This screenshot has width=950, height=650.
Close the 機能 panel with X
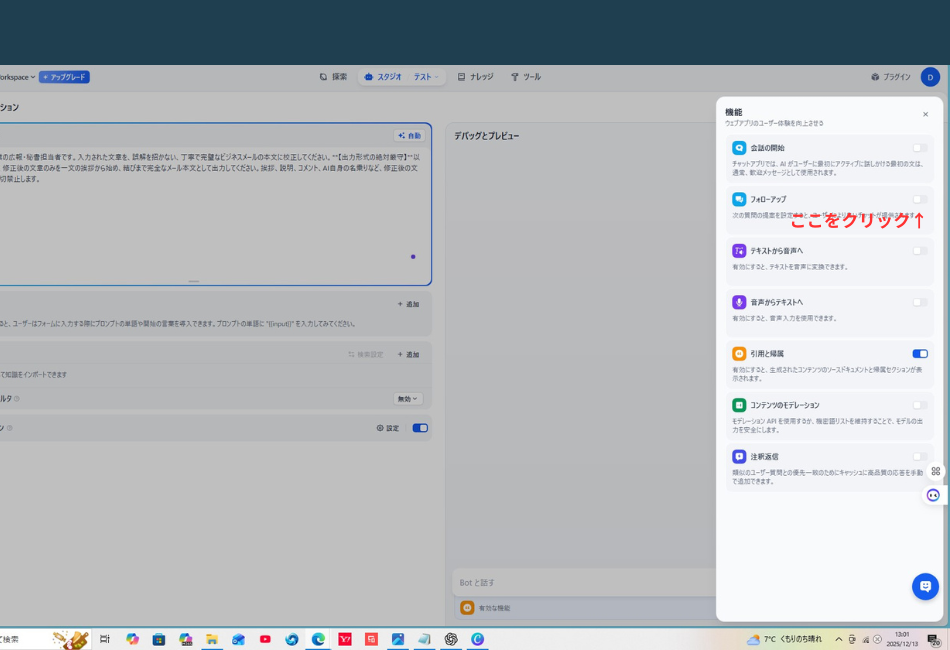925,115
